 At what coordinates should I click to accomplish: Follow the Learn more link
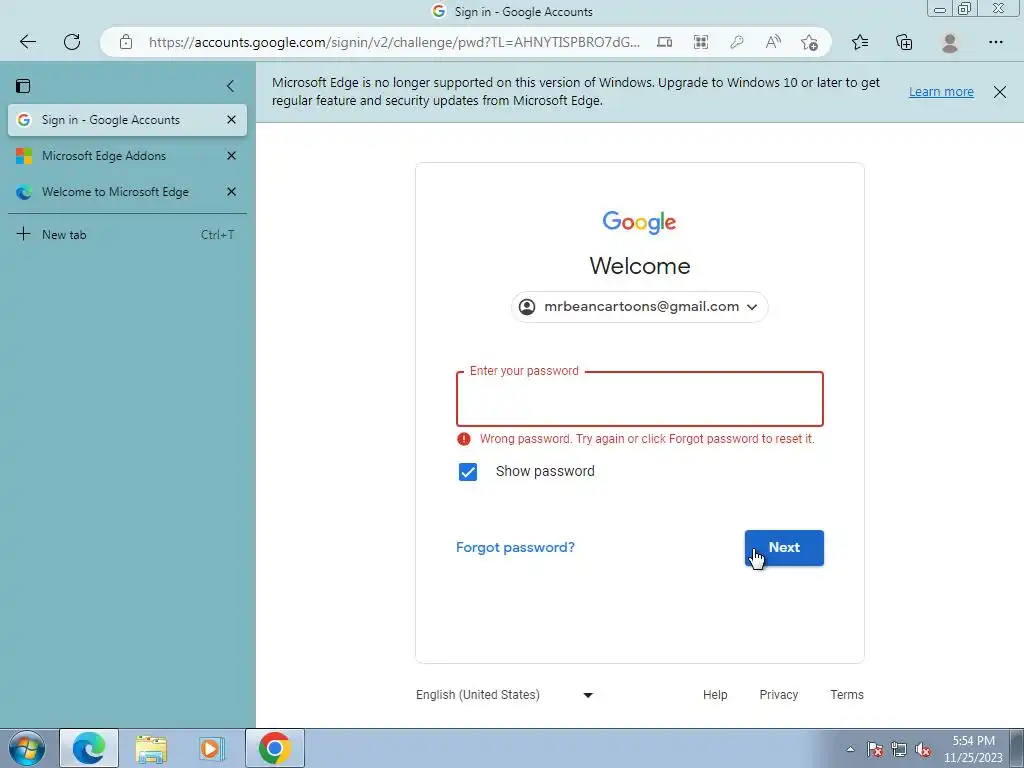click(941, 91)
